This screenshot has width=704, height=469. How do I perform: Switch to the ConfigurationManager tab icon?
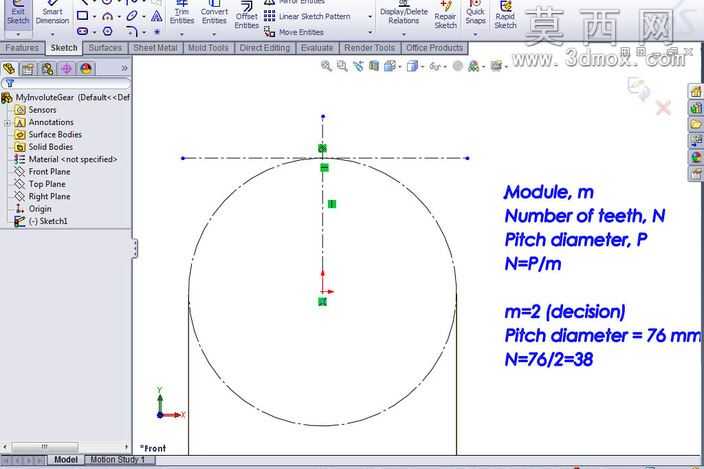tap(47, 69)
